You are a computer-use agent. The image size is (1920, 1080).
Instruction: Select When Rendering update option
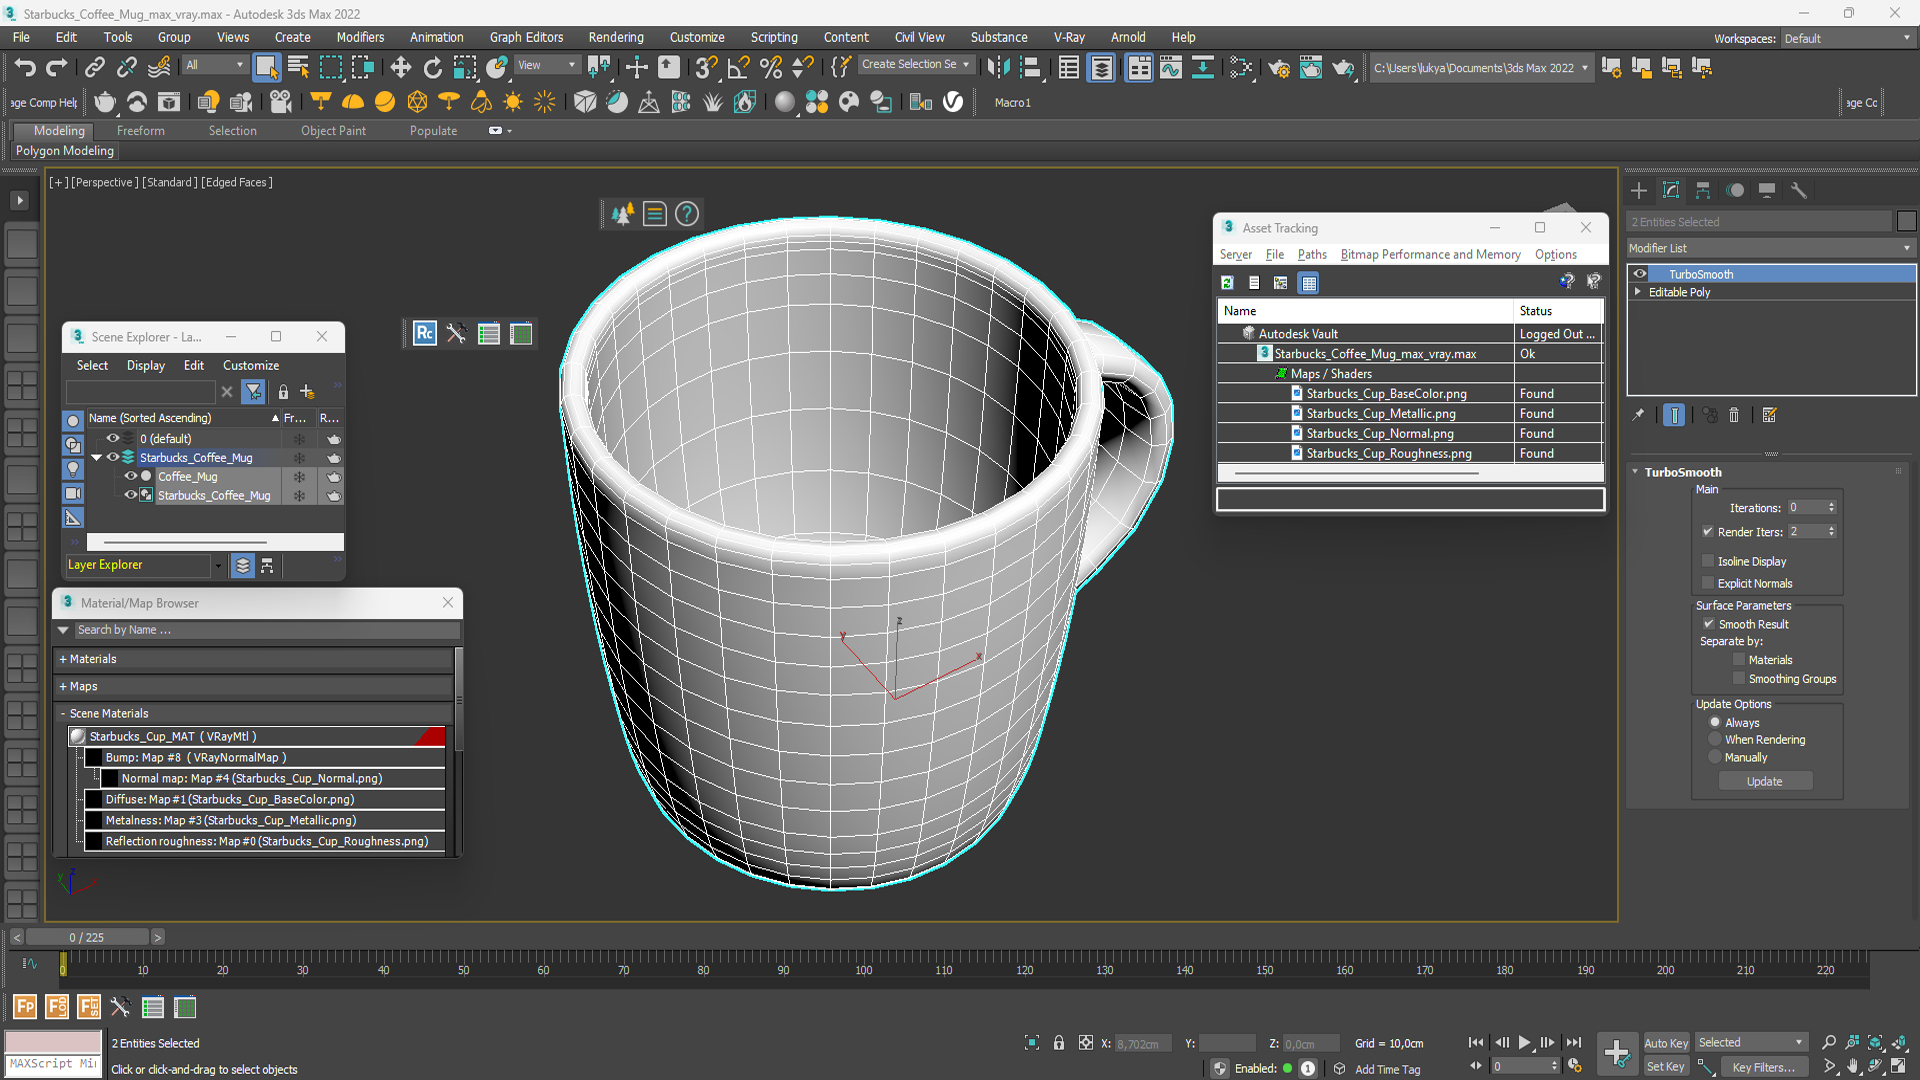coord(1715,740)
